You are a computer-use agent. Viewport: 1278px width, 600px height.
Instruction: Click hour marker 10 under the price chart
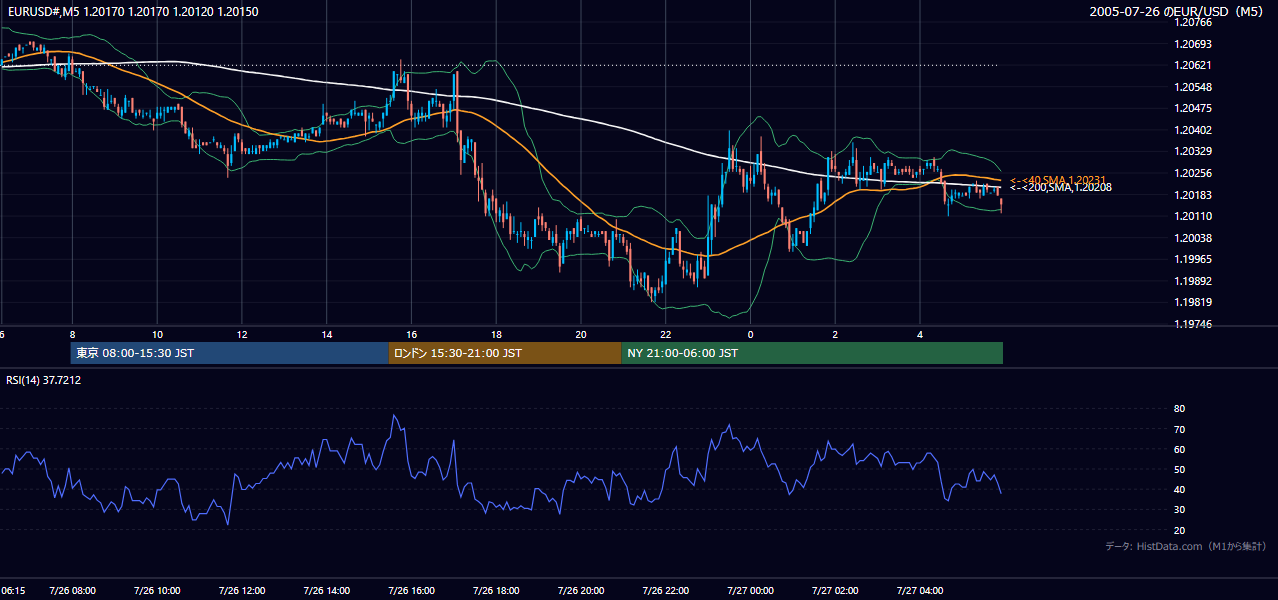(x=157, y=334)
